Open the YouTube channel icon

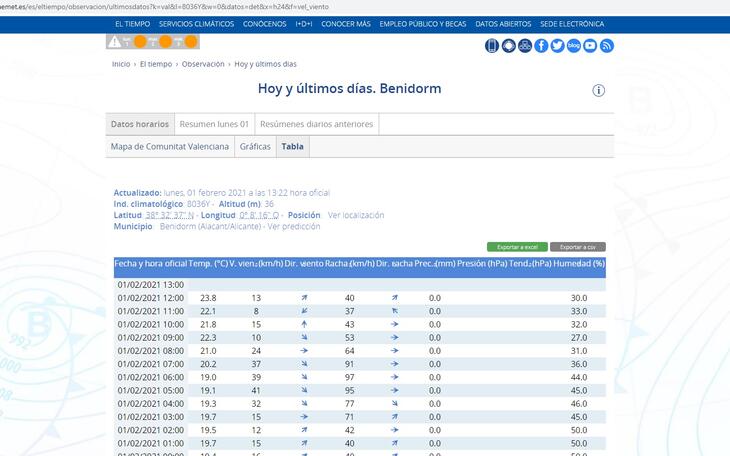click(590, 46)
